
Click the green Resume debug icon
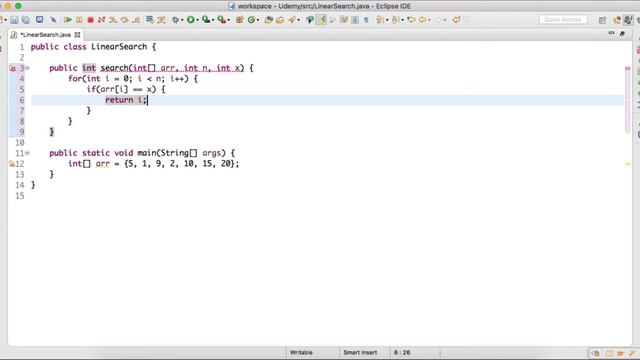(x=68, y=20)
